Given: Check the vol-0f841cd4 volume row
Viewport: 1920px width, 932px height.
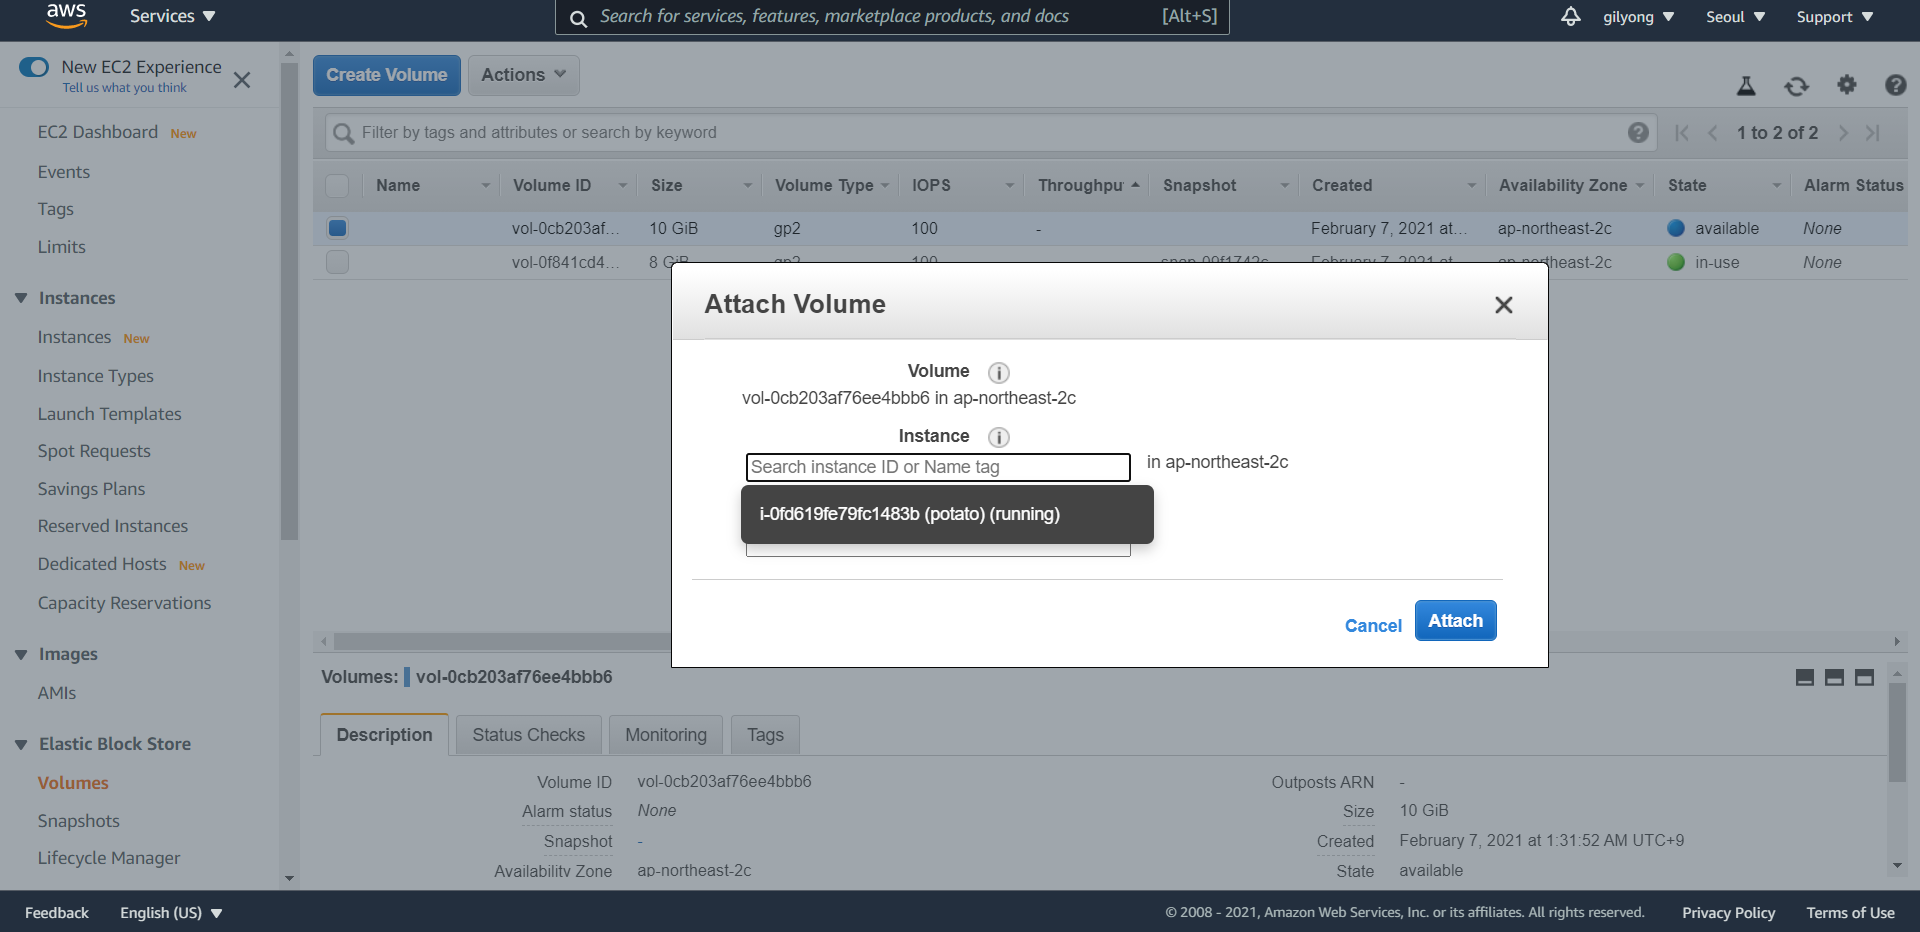Looking at the screenshot, I should click(337, 262).
